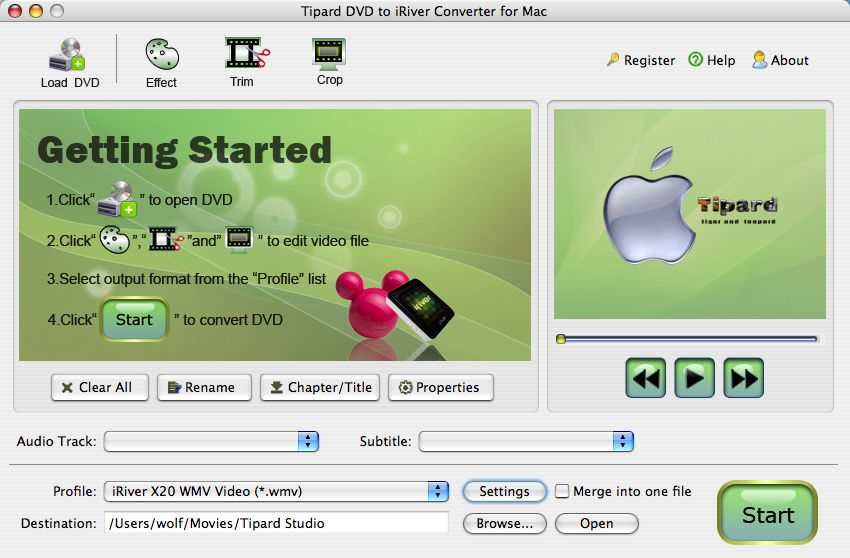Viewport: 850px width, 558px height.
Task: Open the destination folder
Action: pyautogui.click(x=597, y=523)
